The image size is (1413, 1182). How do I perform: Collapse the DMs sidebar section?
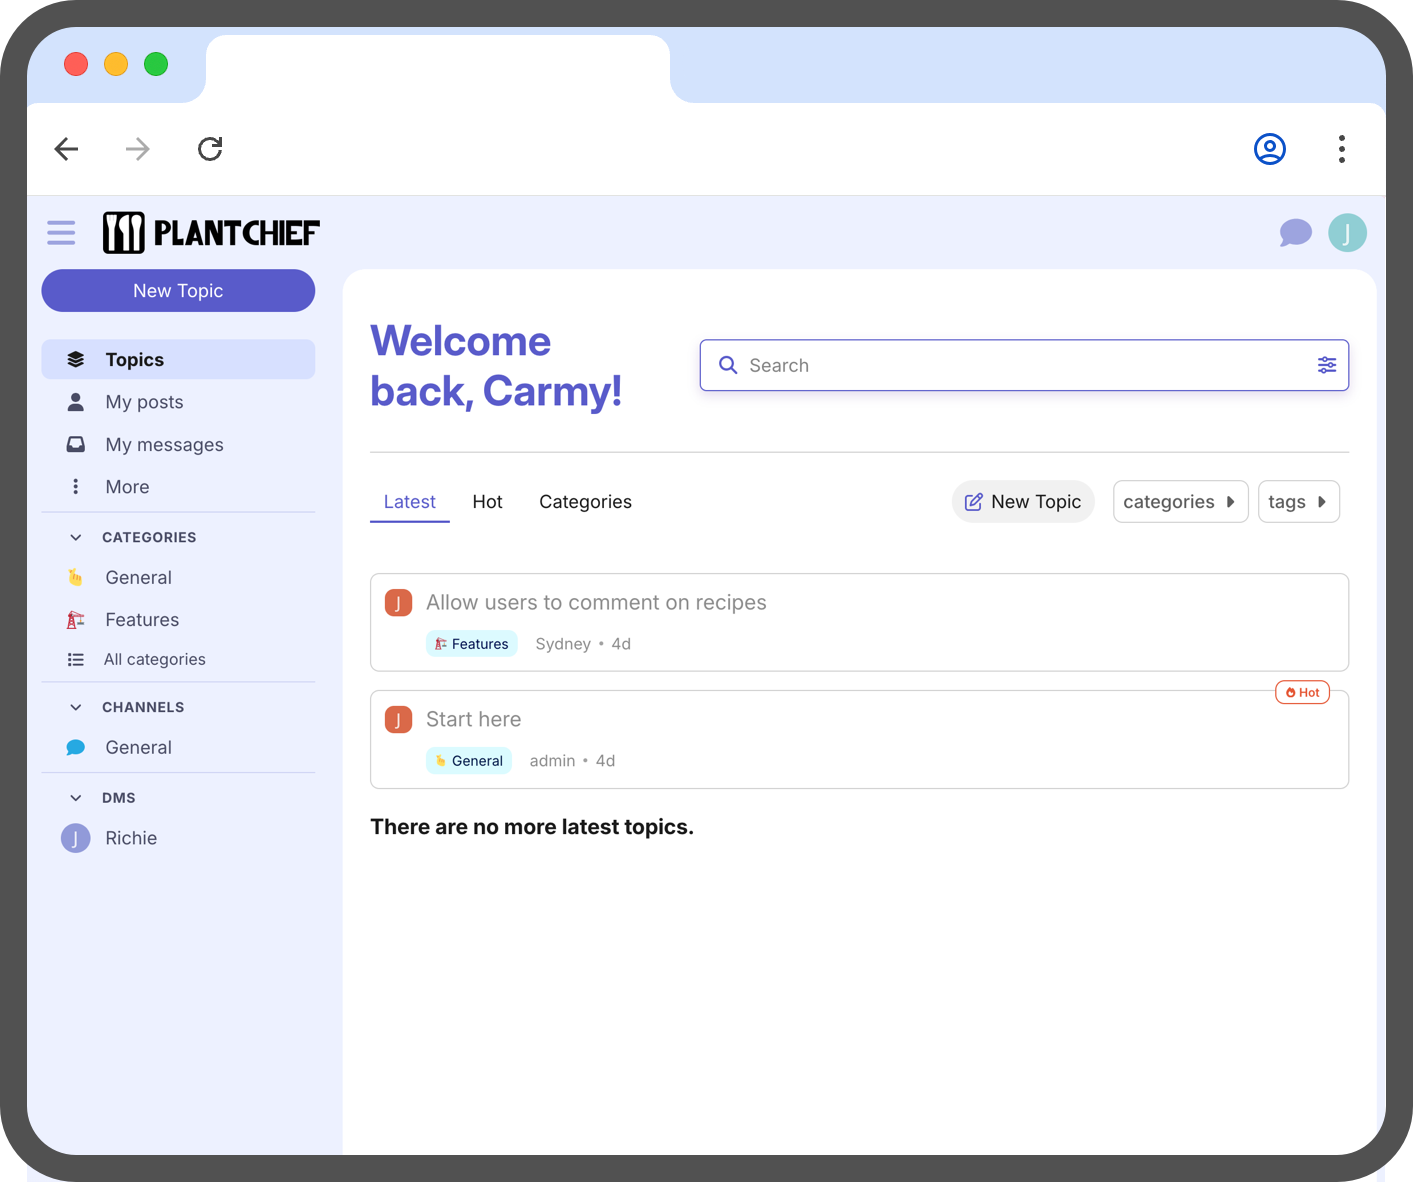(x=76, y=798)
